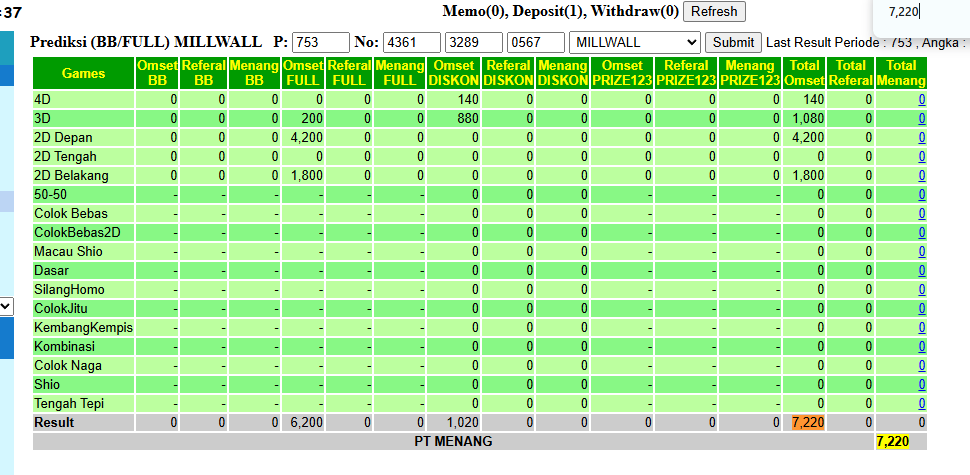Open the Total Menang link for 4D row
The image size is (970, 475).
[x=922, y=100]
